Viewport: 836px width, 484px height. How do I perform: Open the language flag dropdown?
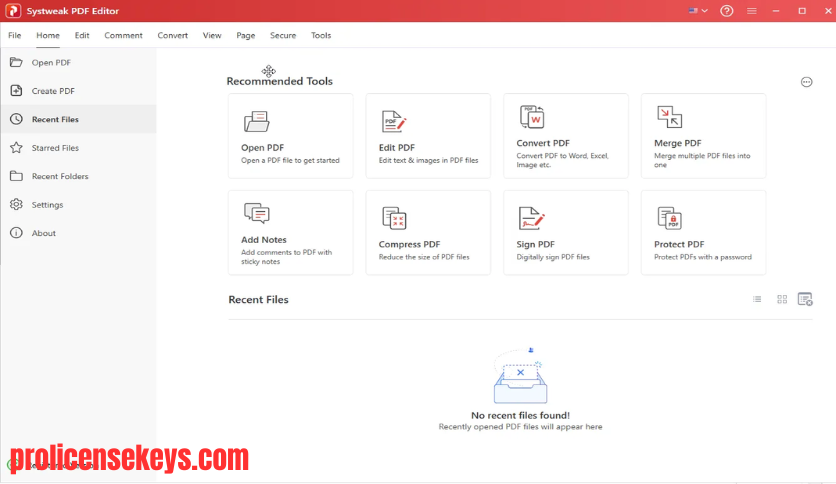[x=698, y=11]
